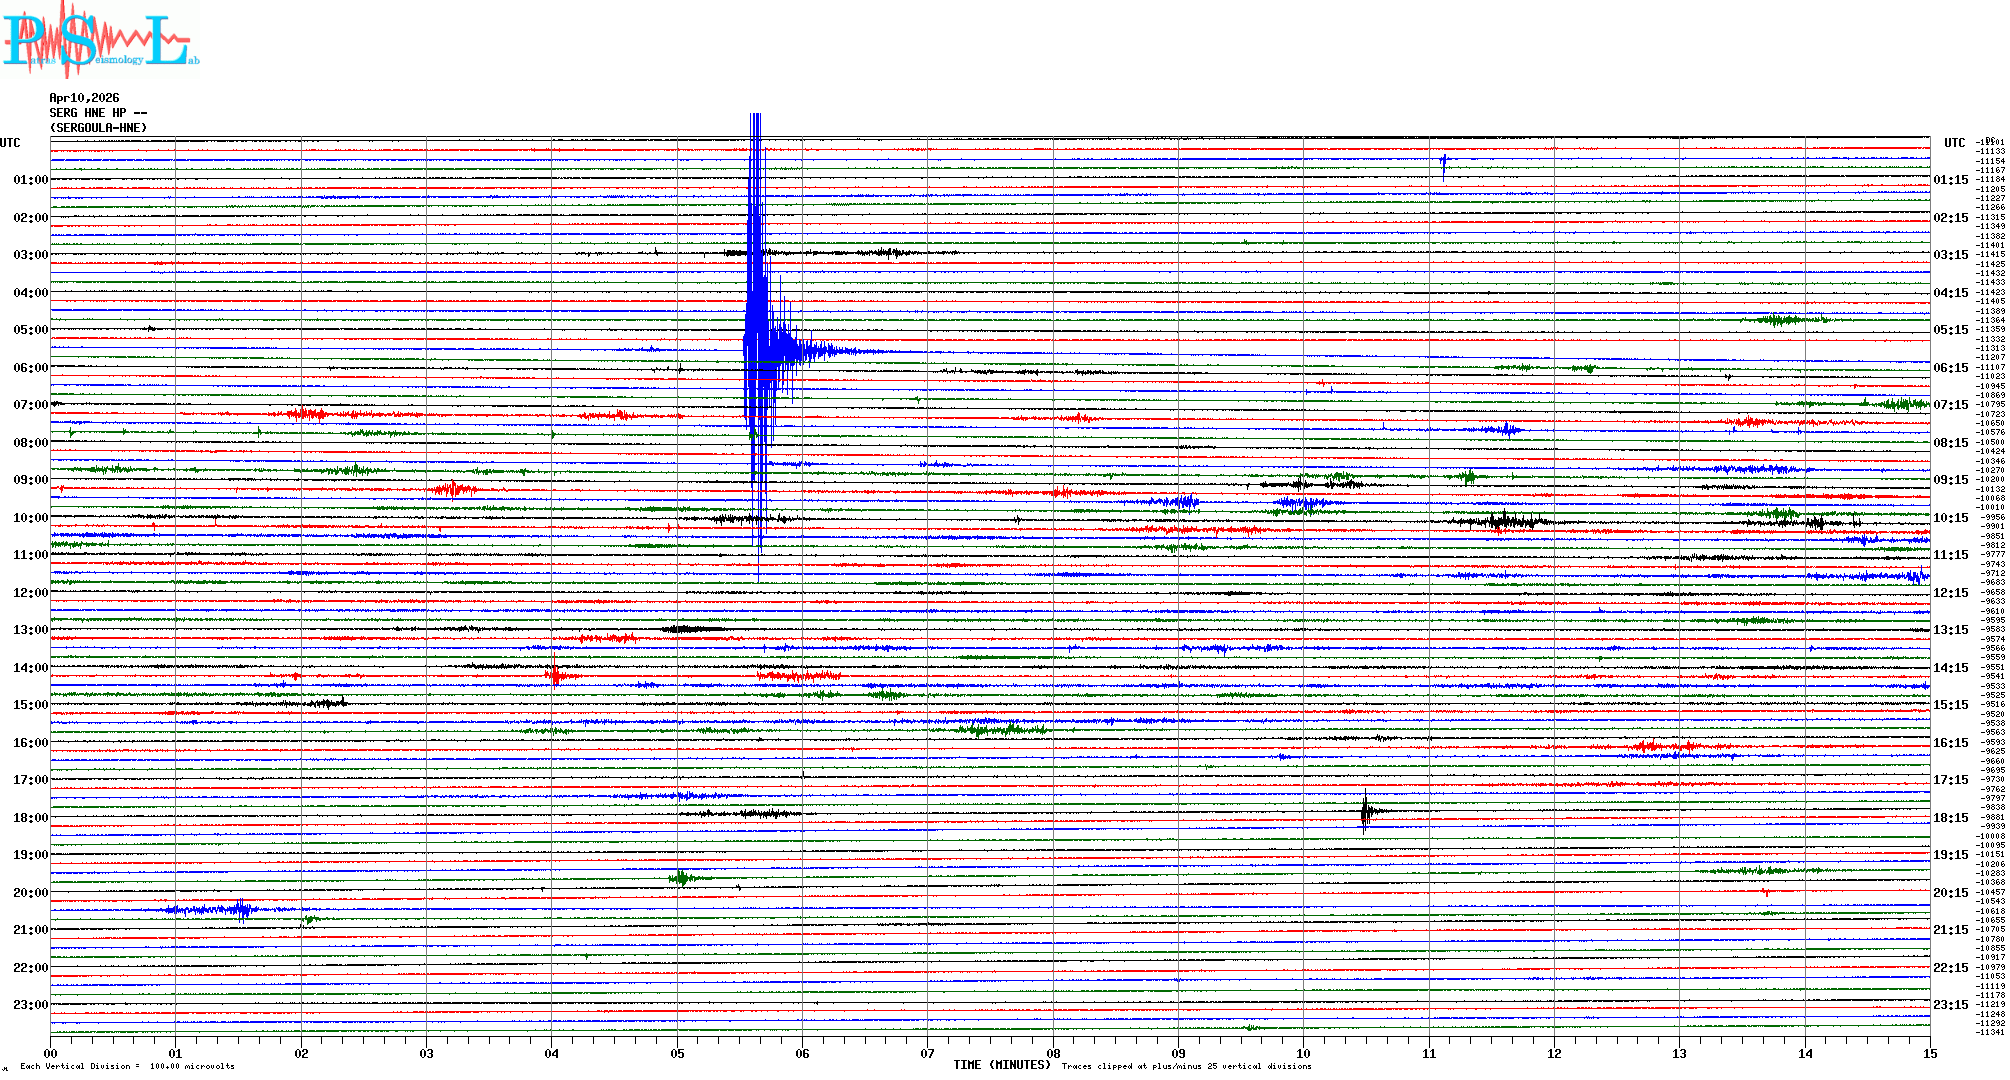Click the right UTC axis header

(1954, 143)
